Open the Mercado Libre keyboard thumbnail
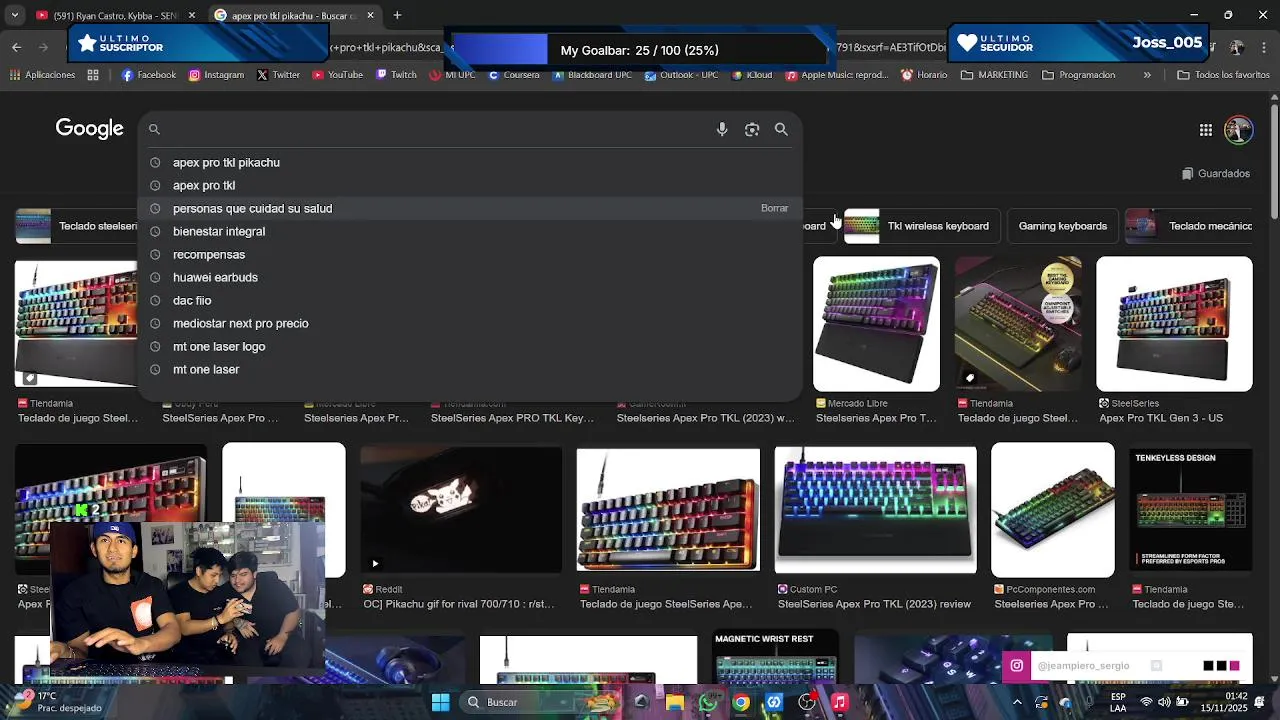Viewport: 1280px width, 720px height. 876,324
